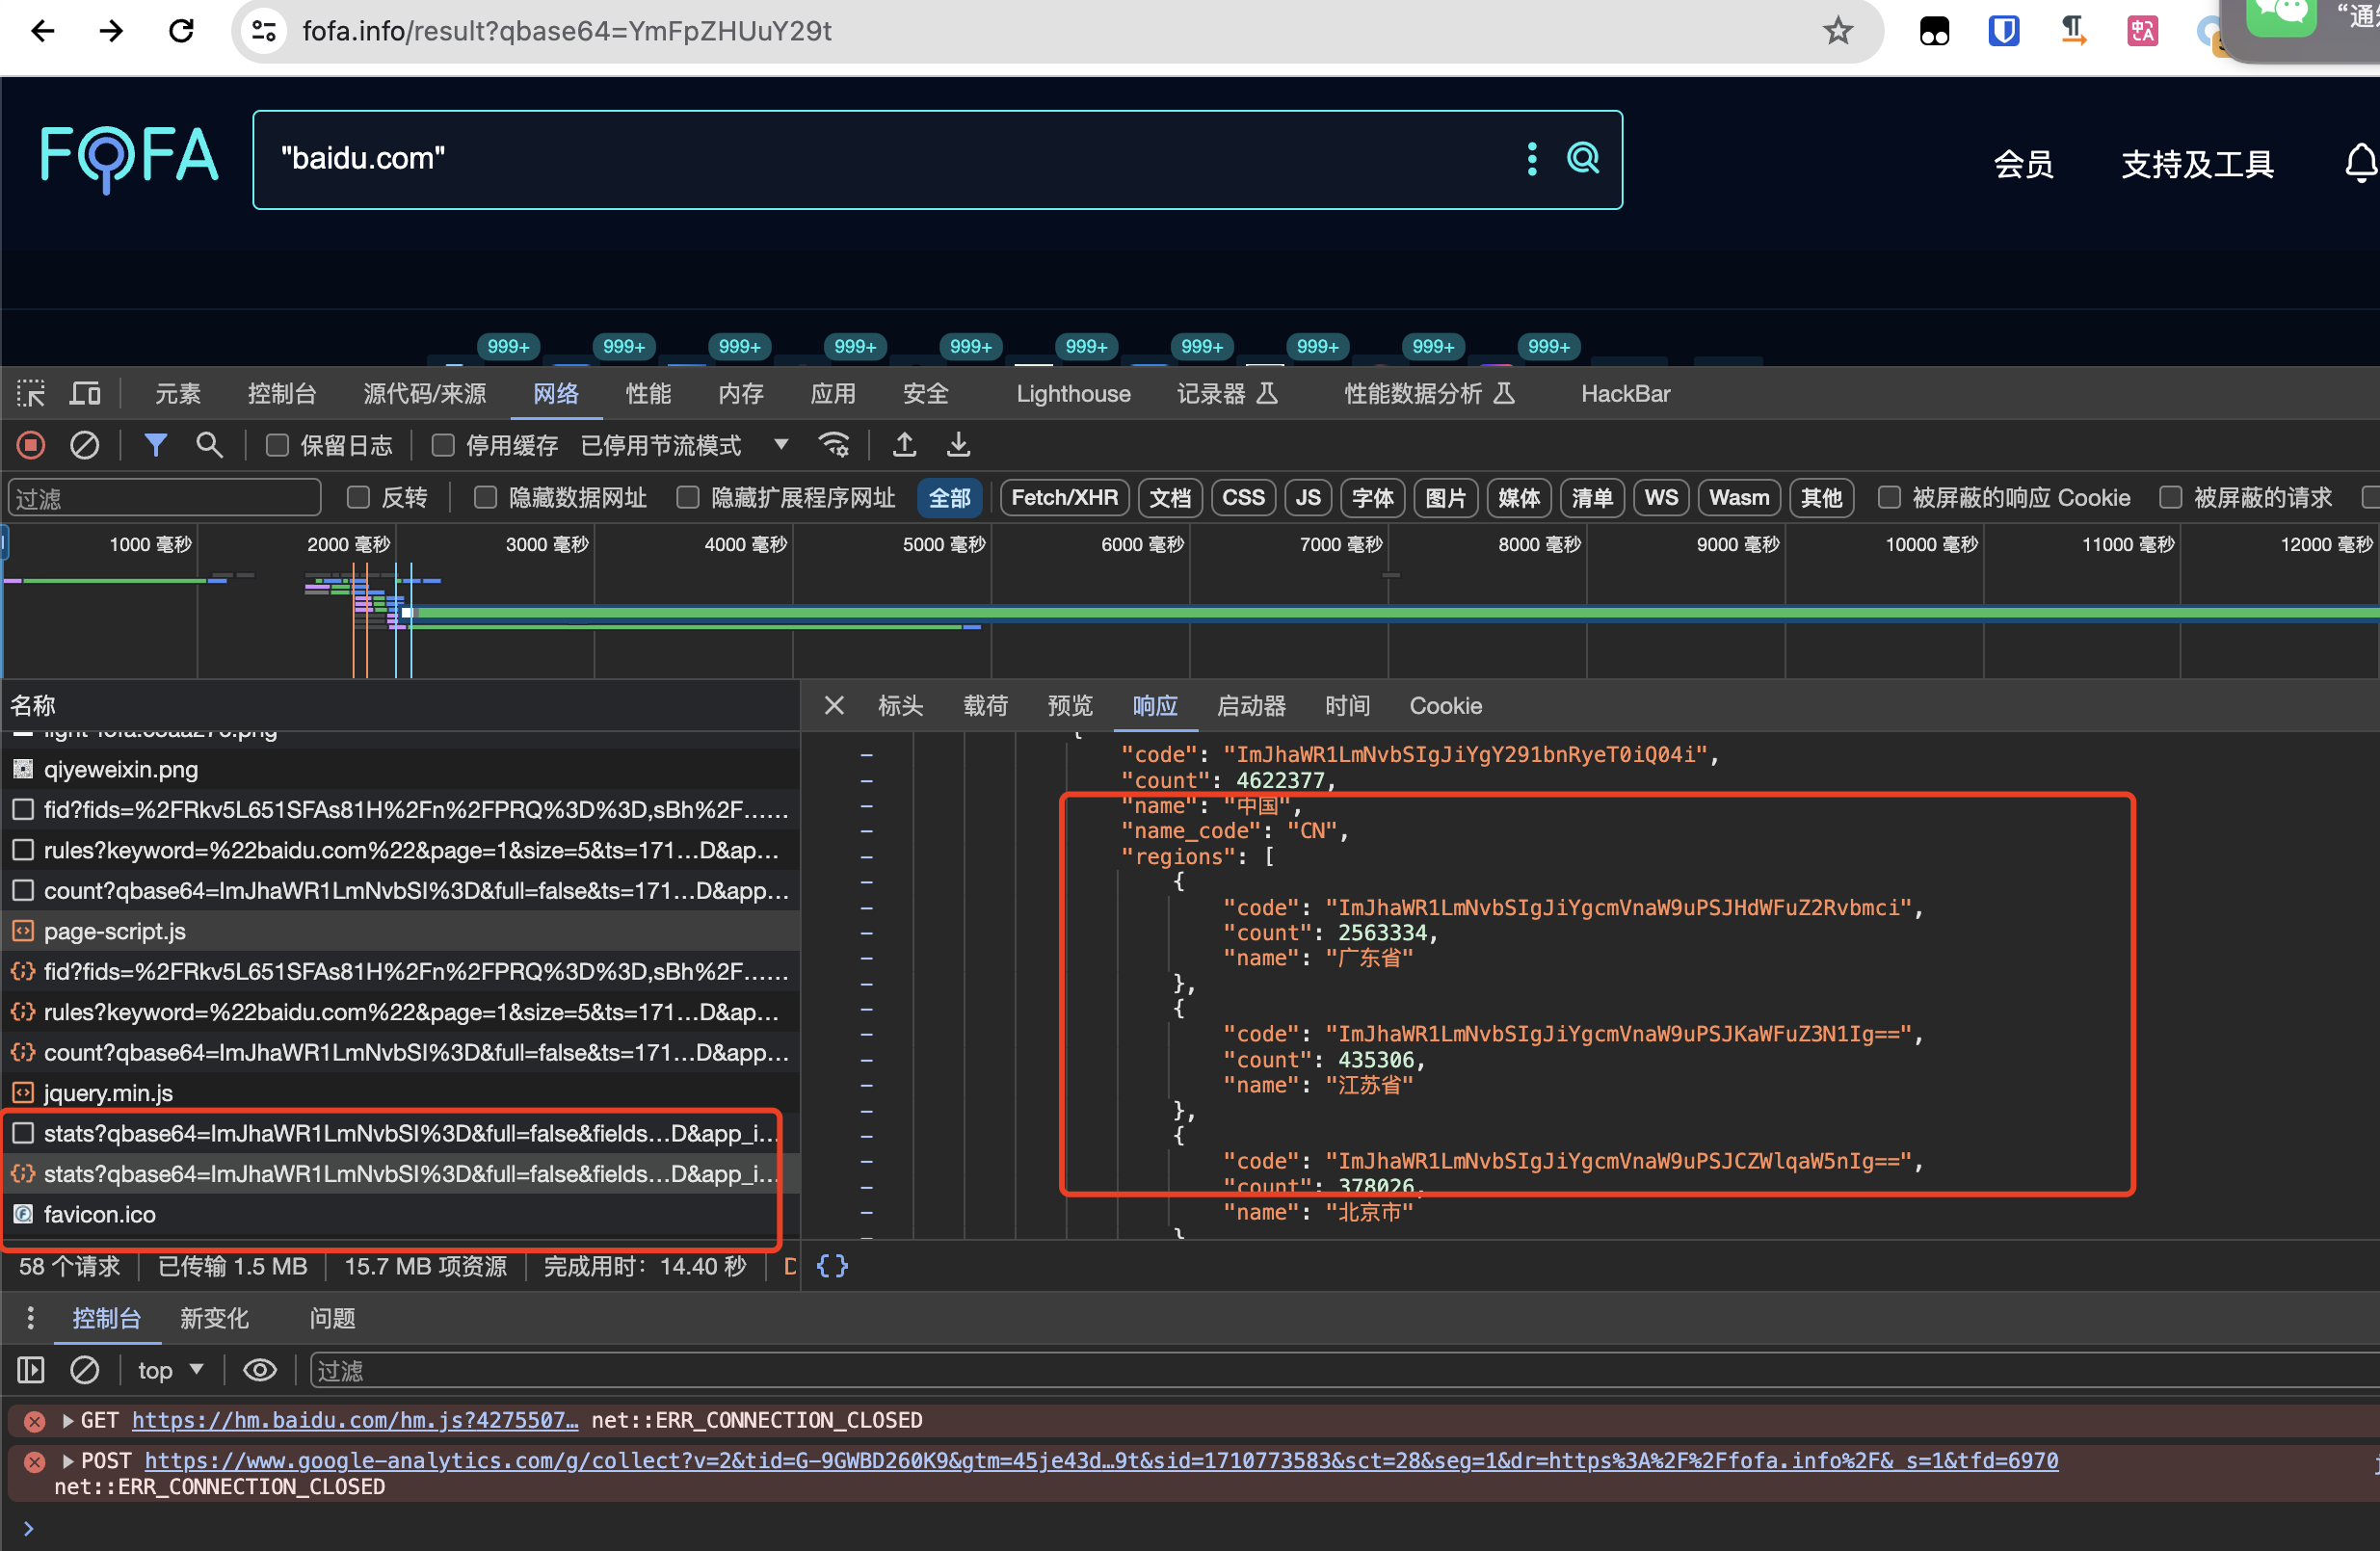This screenshot has height=1551, width=2380.
Task: Check the 隐藏数据网址 checkbox
Action: pos(485,497)
